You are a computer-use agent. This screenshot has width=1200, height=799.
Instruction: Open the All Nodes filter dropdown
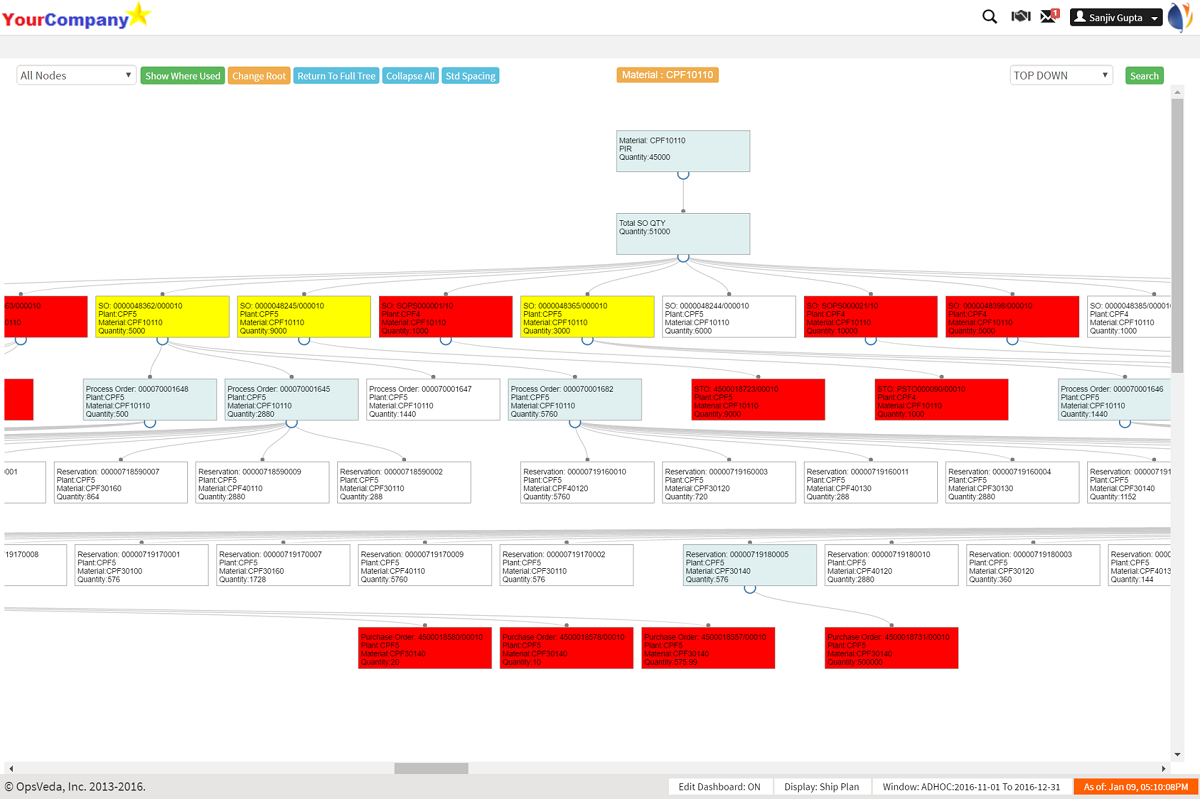77,76
